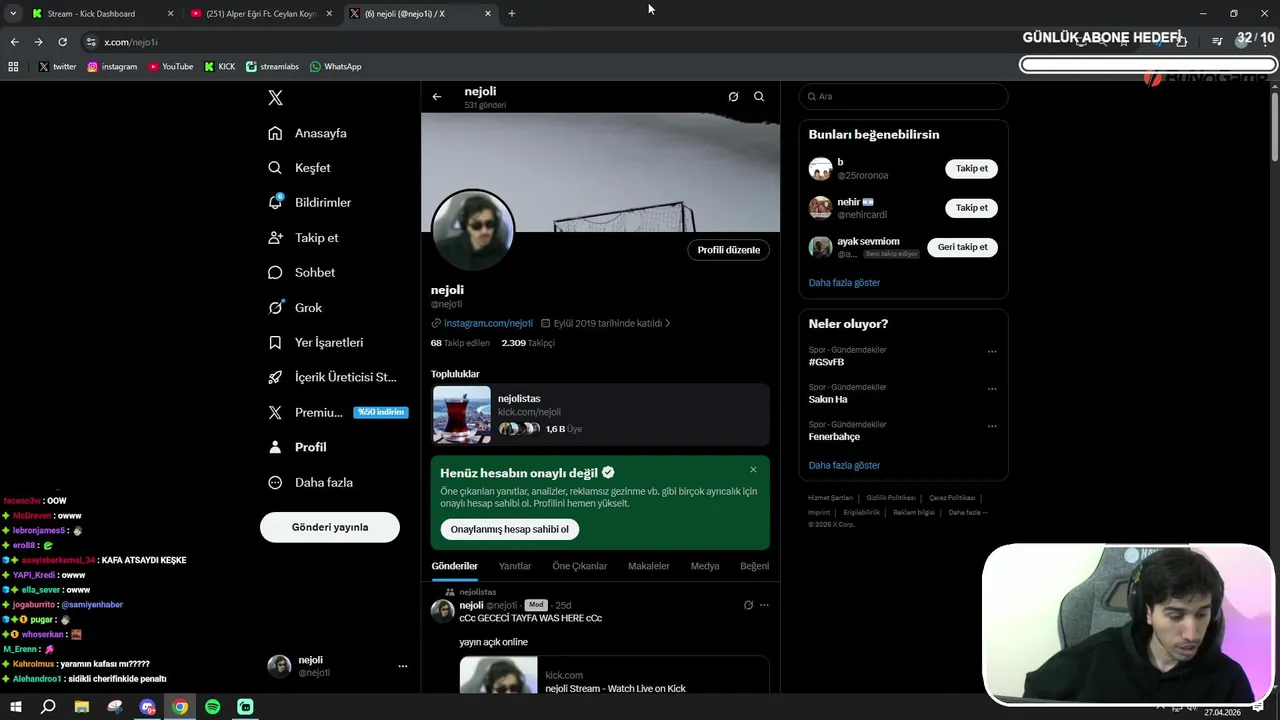Dismiss the unverified account banner

[753, 470]
